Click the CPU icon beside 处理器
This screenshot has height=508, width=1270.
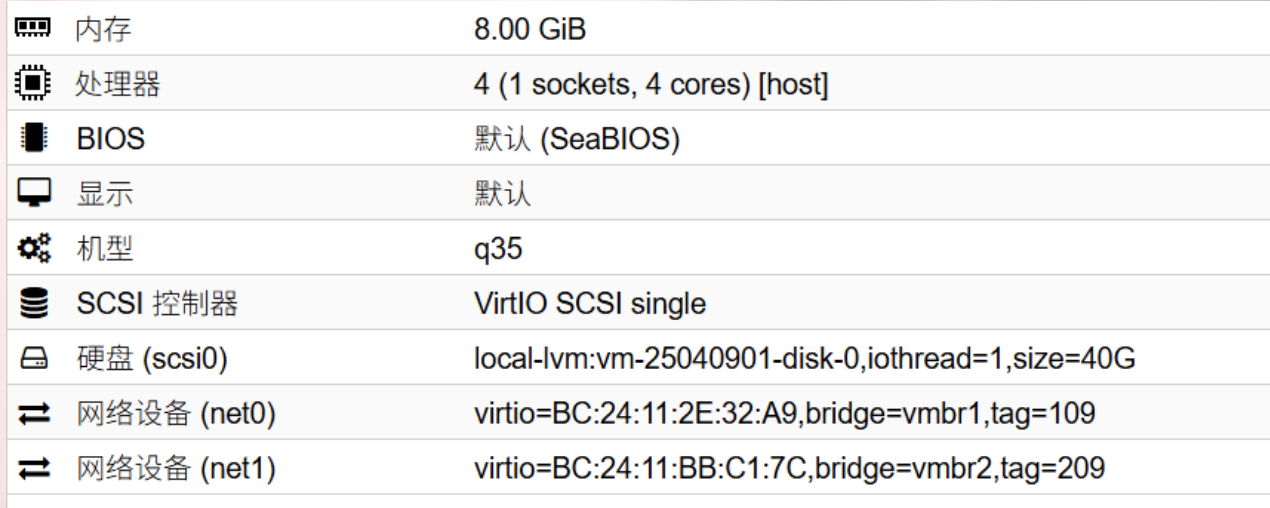pos(34,85)
